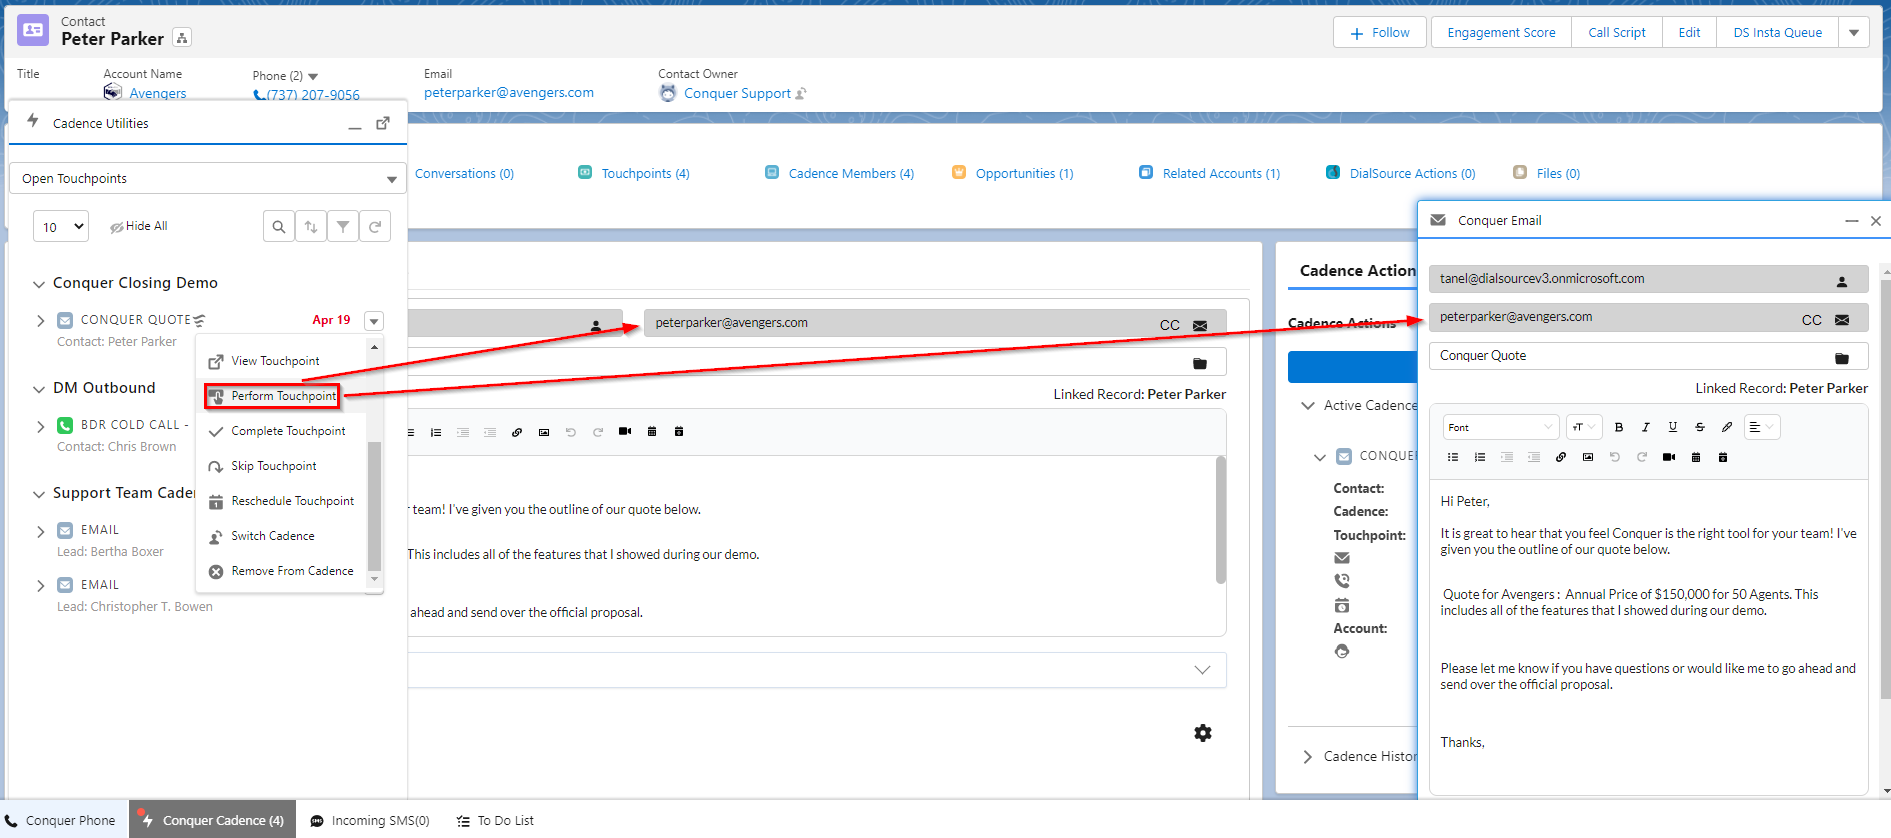Click the video camera icon in Conquer Email popup
Viewport: 1891px width, 838px height.
(1669, 457)
